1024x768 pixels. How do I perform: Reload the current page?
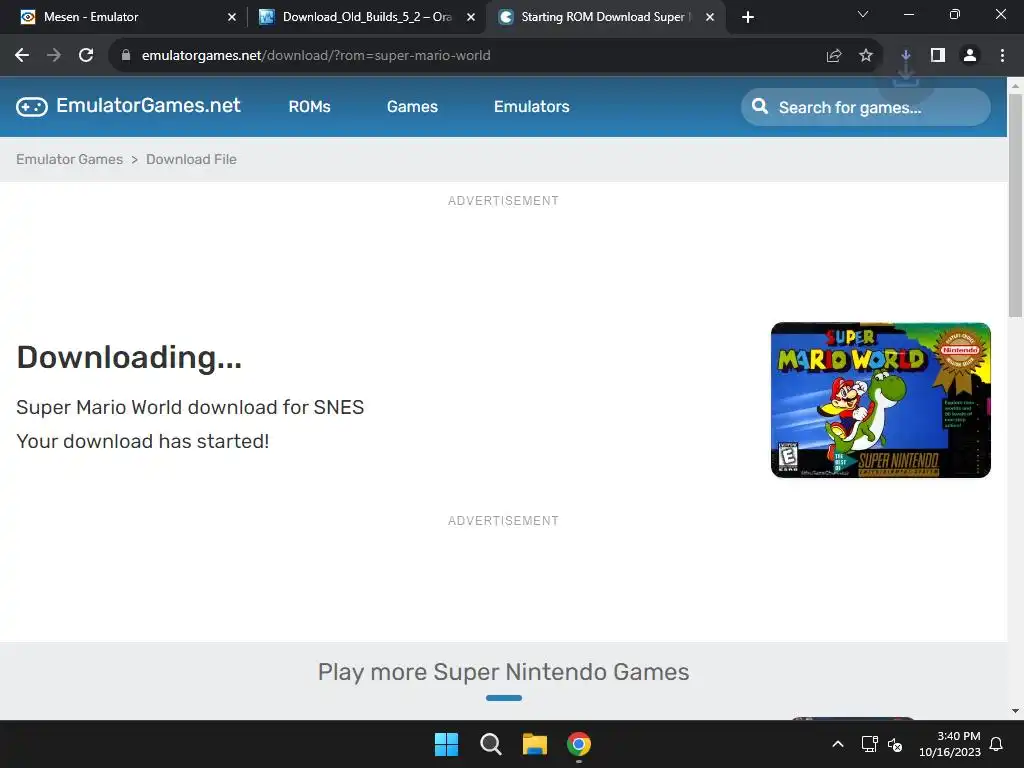86,56
